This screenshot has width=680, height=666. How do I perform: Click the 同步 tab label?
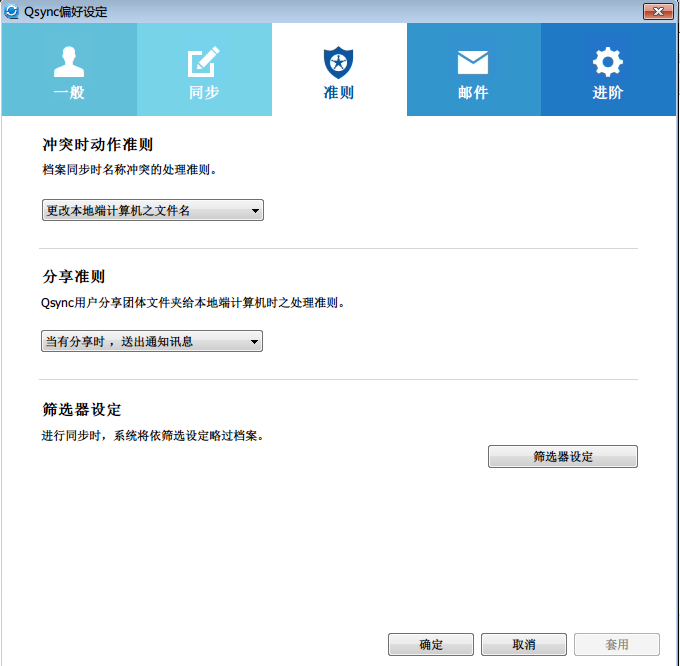point(204,92)
